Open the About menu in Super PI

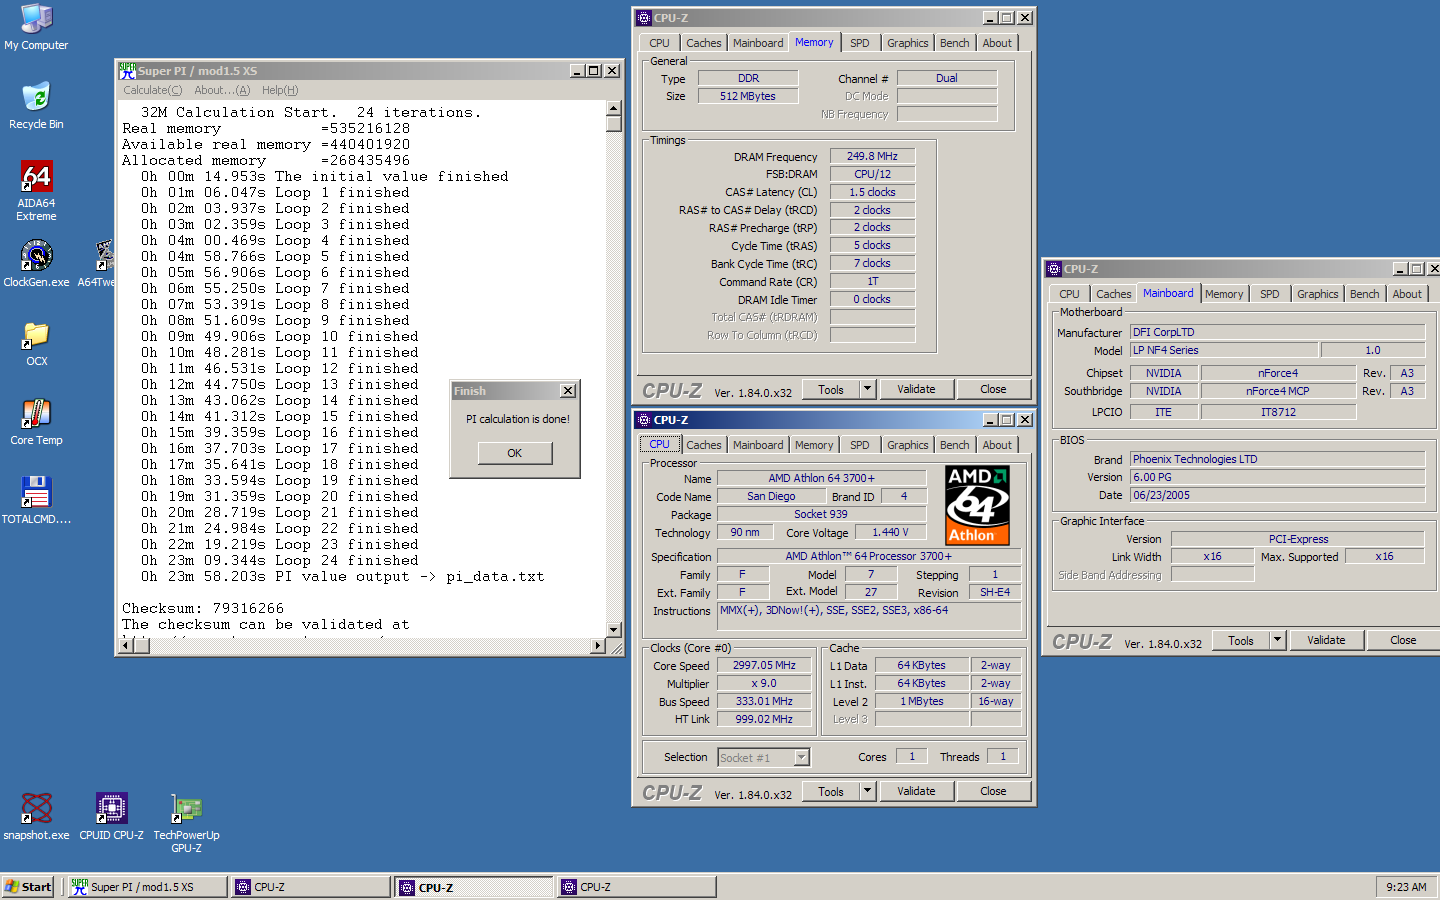coord(222,90)
